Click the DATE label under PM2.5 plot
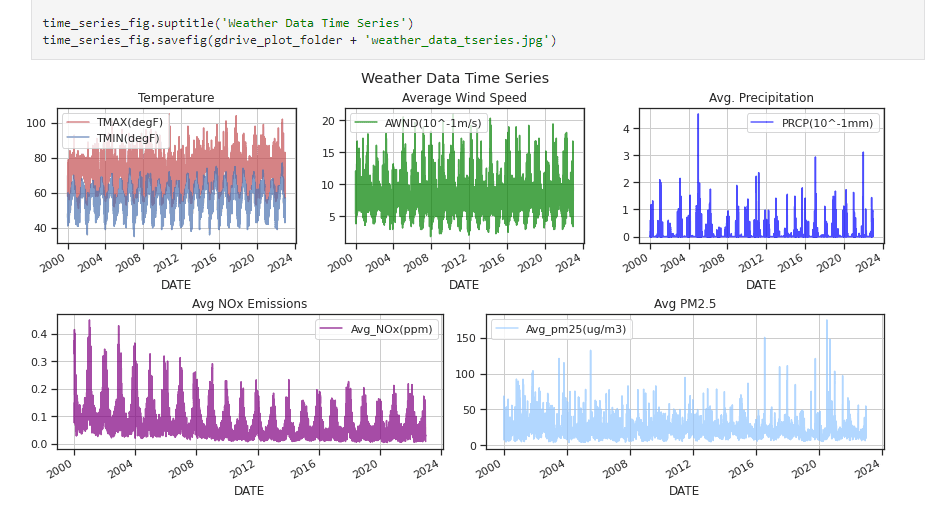 point(684,490)
